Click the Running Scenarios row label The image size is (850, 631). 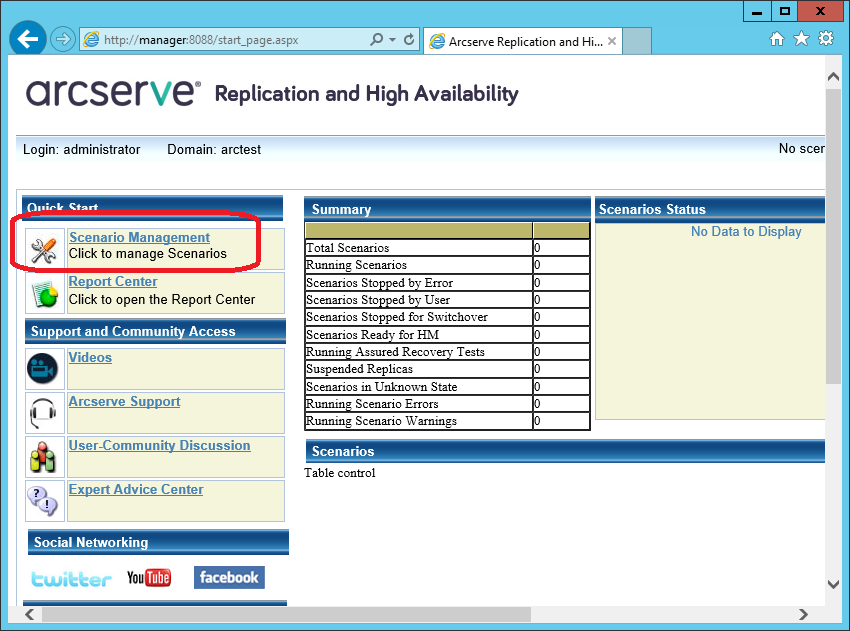pos(356,265)
